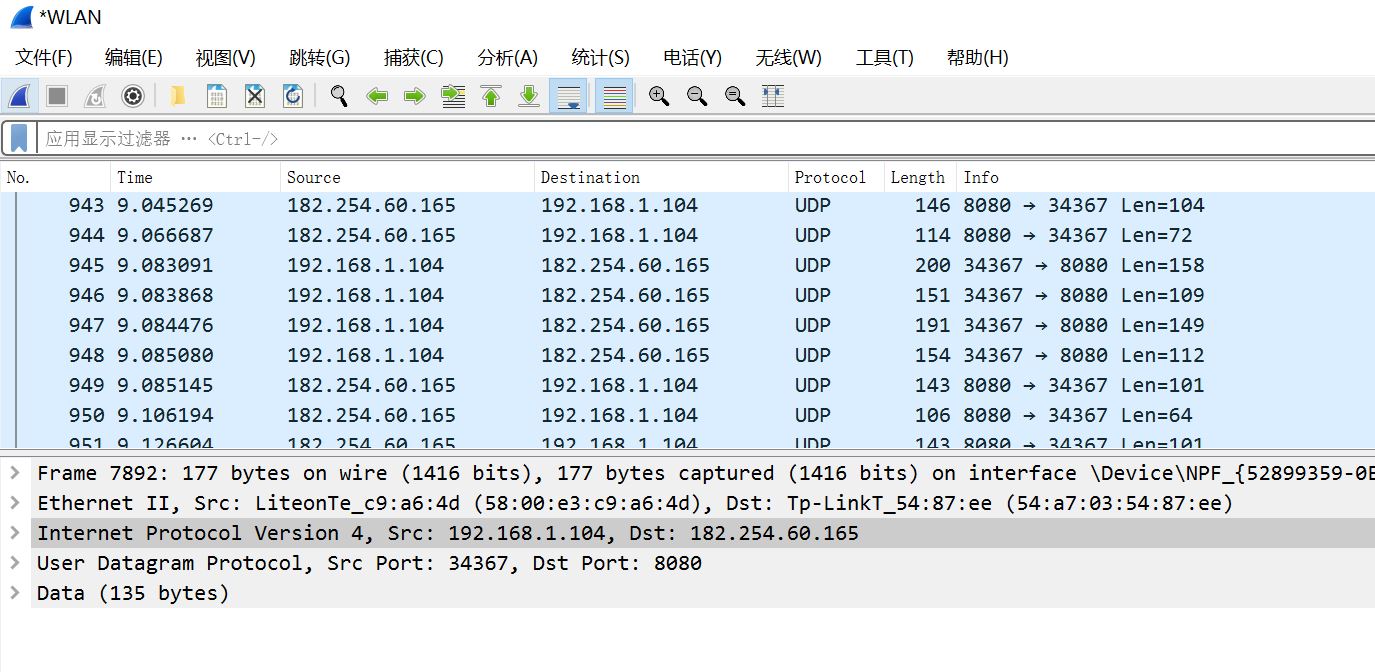Select packet 946 with Len=109

click(687, 295)
